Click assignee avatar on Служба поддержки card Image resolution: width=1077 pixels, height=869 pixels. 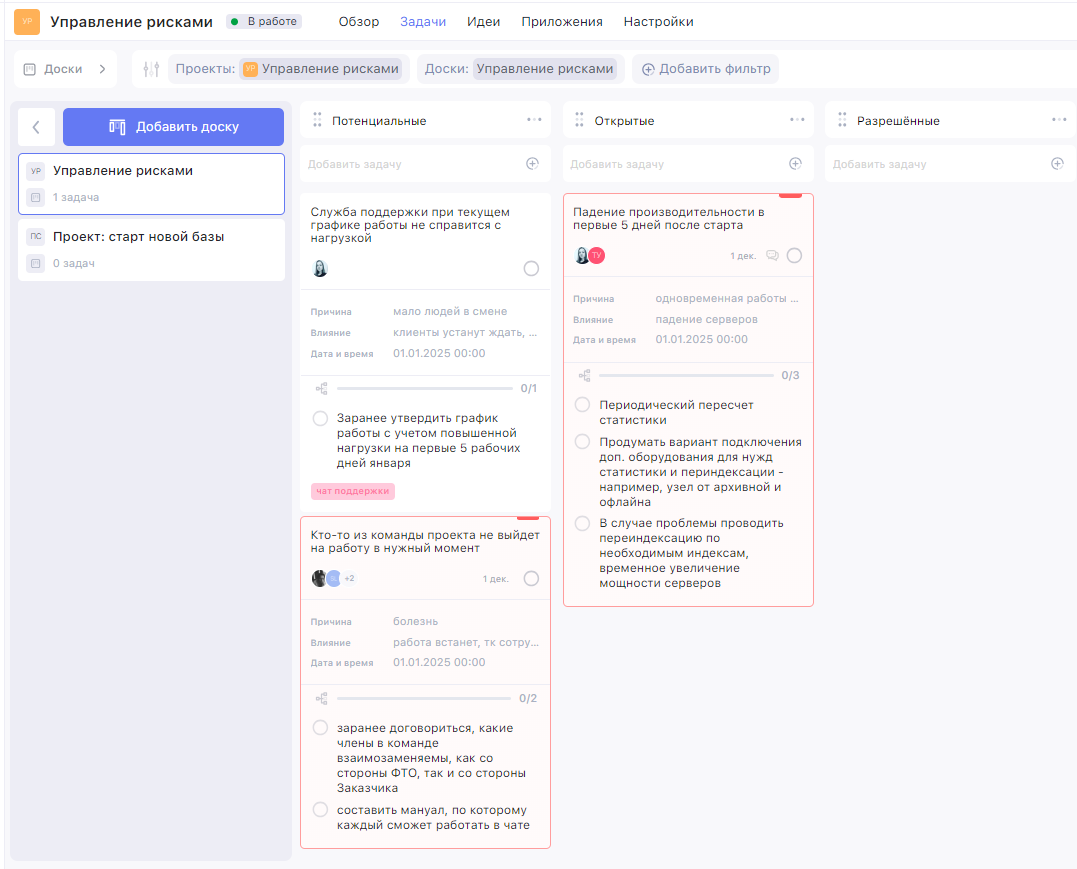[320, 269]
